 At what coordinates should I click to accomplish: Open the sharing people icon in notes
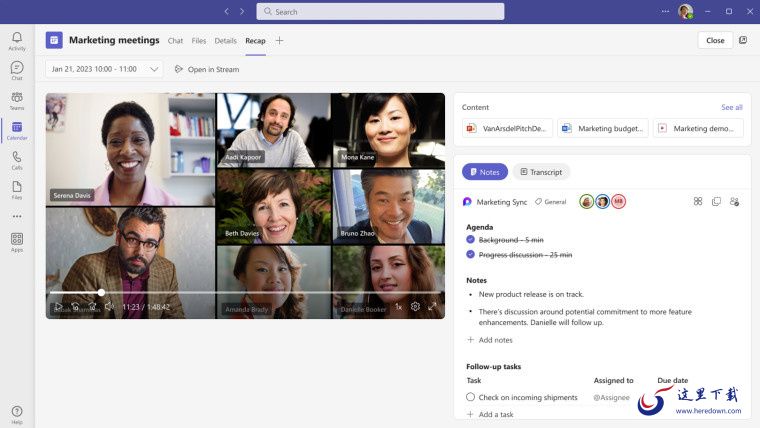734,201
